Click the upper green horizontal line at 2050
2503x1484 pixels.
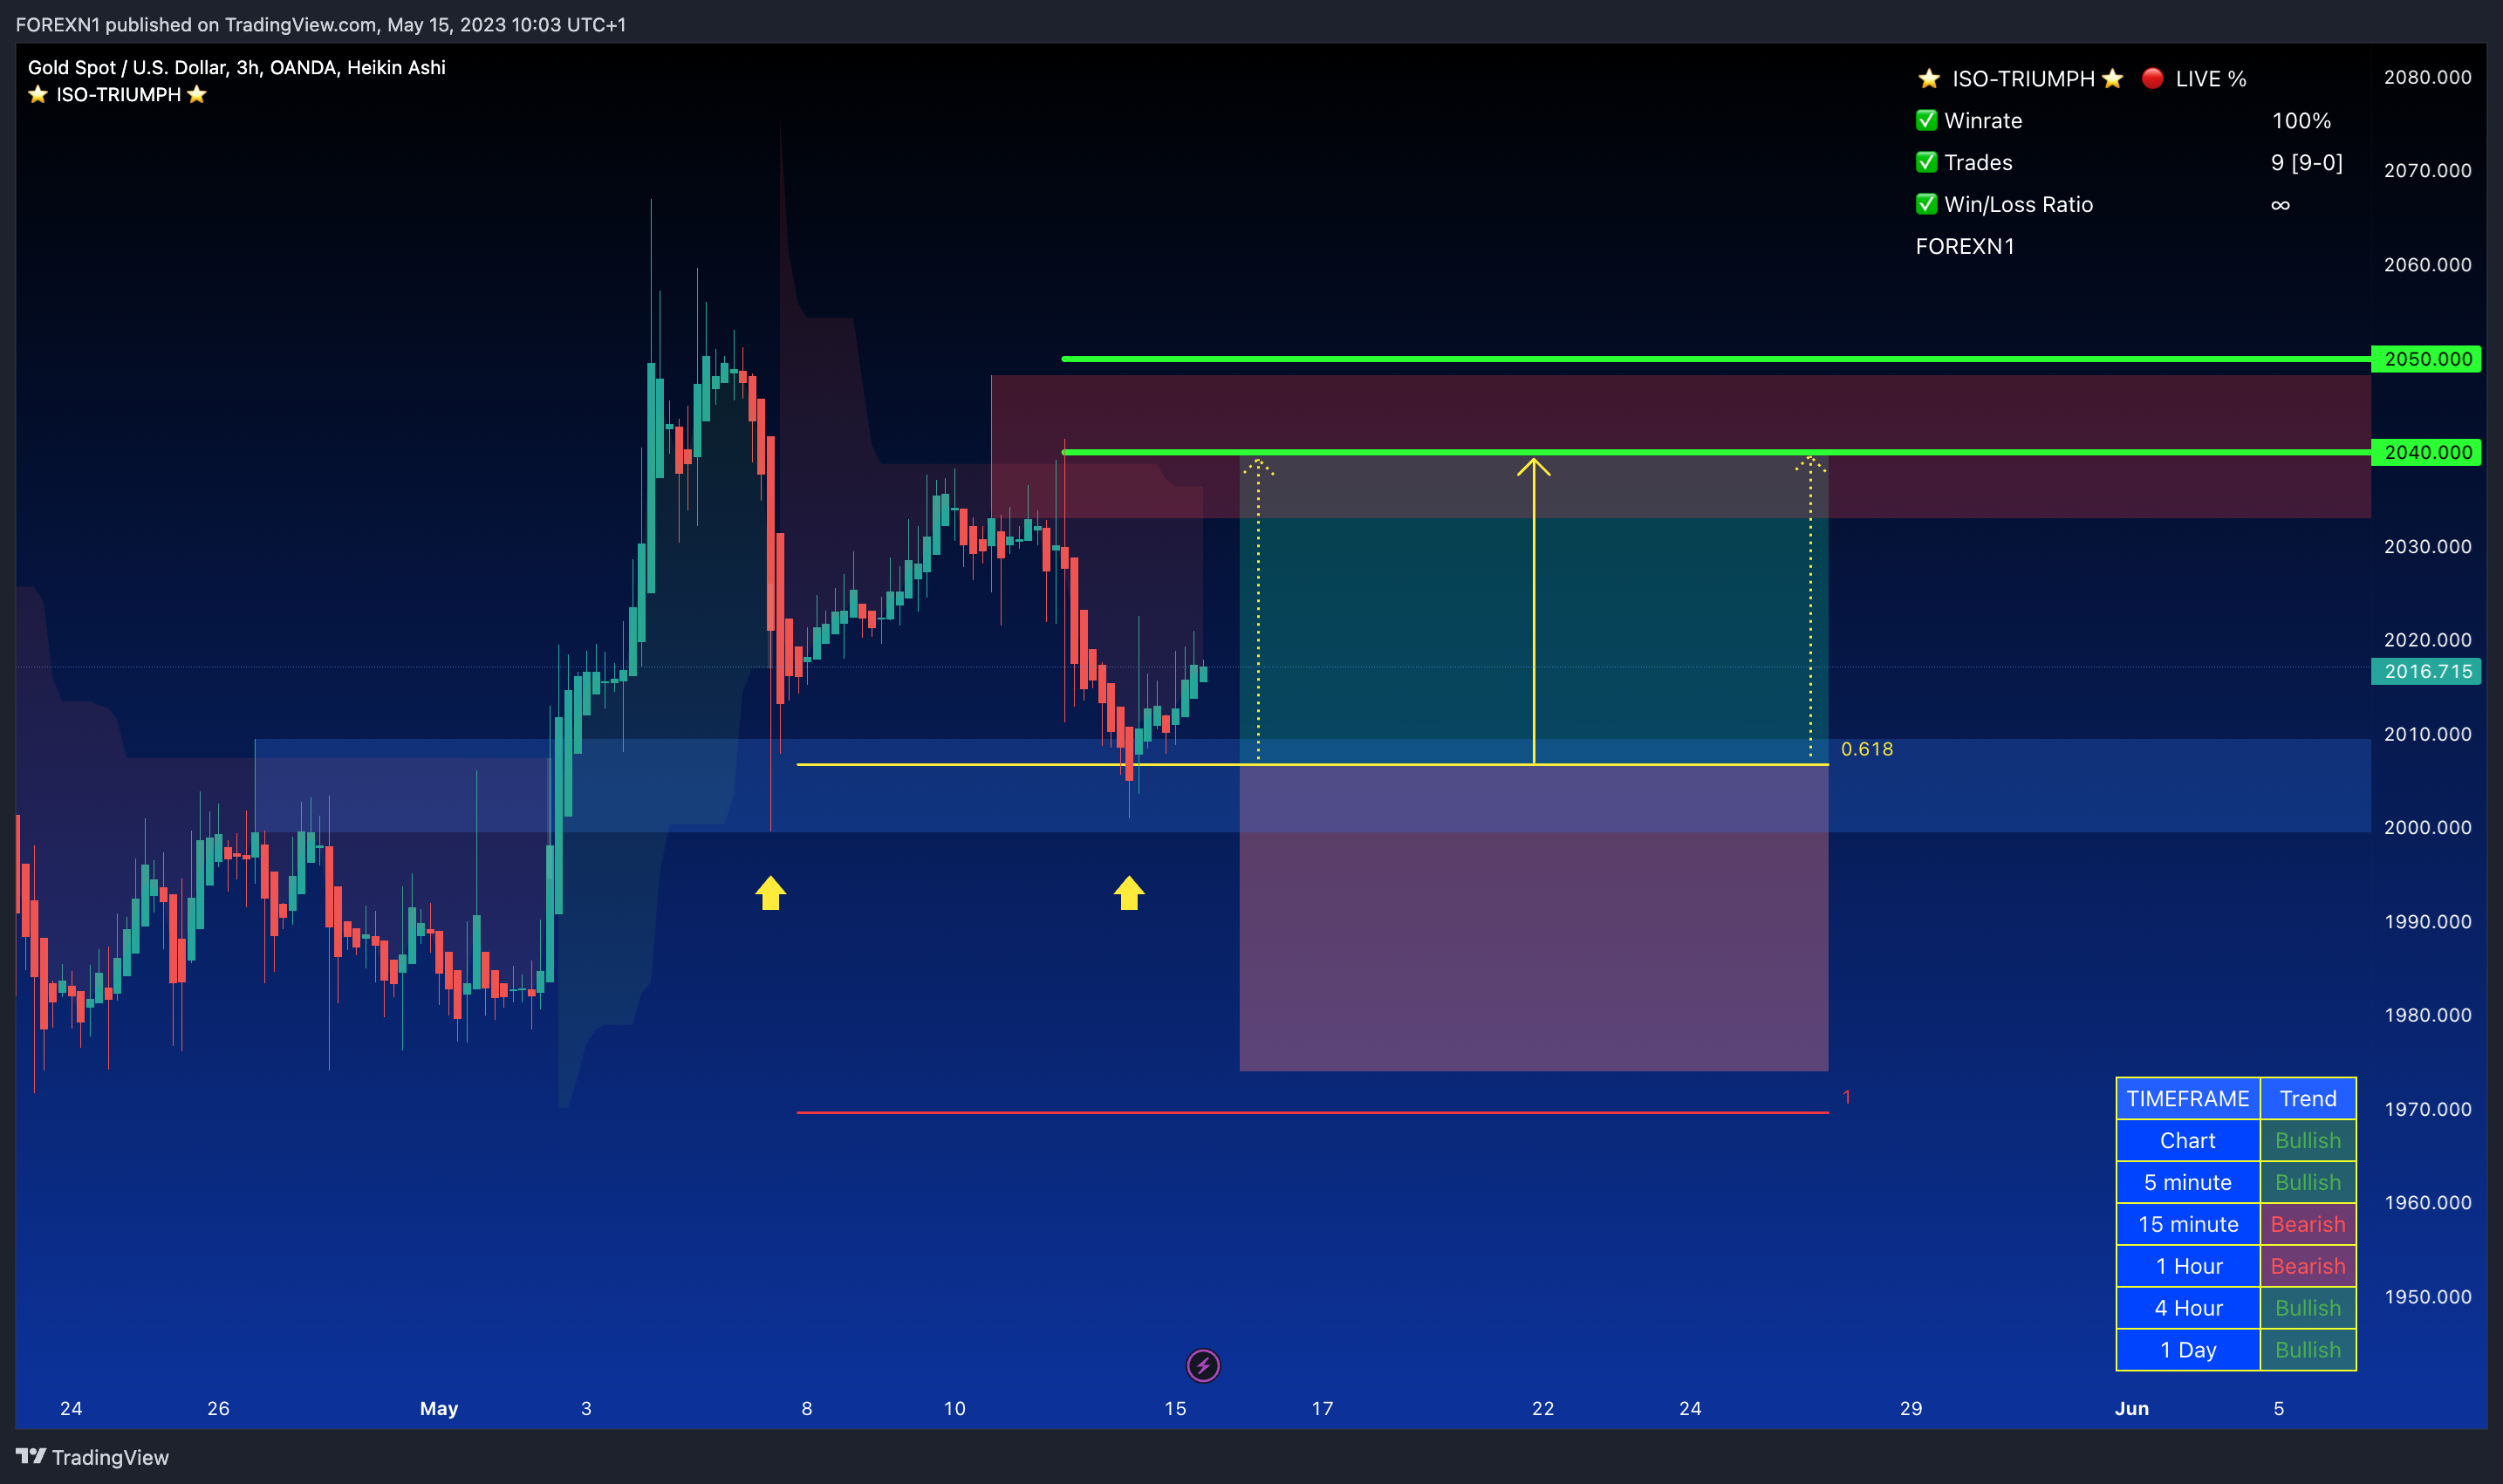1716,359
